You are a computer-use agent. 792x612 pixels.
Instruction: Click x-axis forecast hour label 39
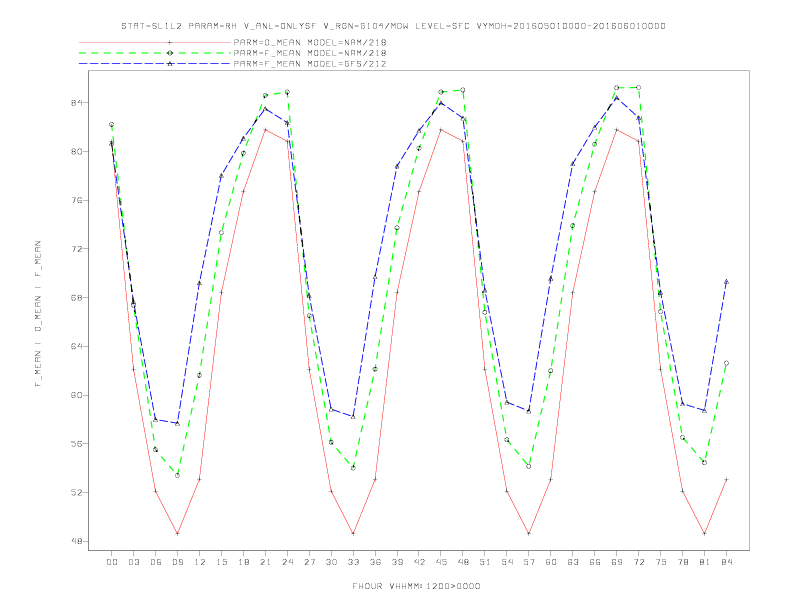coord(397,562)
